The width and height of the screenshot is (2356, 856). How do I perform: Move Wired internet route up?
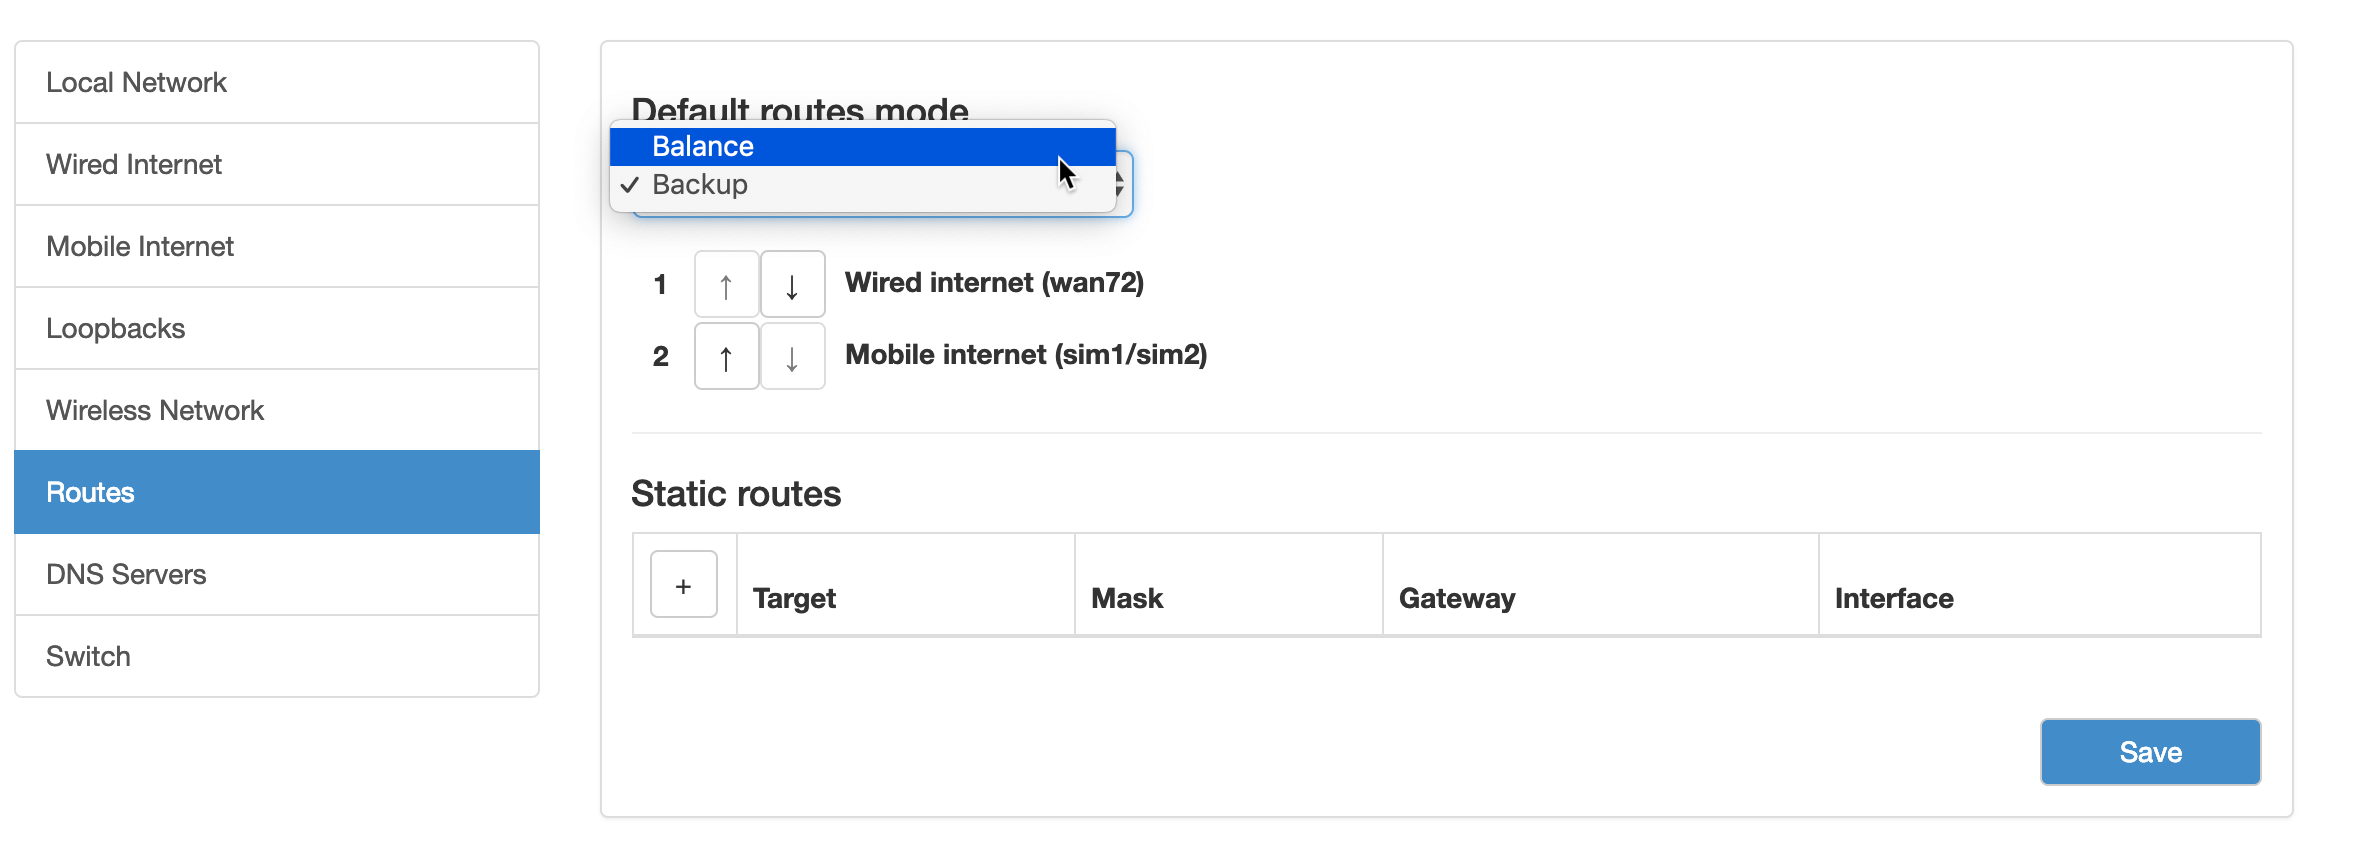[726, 285]
